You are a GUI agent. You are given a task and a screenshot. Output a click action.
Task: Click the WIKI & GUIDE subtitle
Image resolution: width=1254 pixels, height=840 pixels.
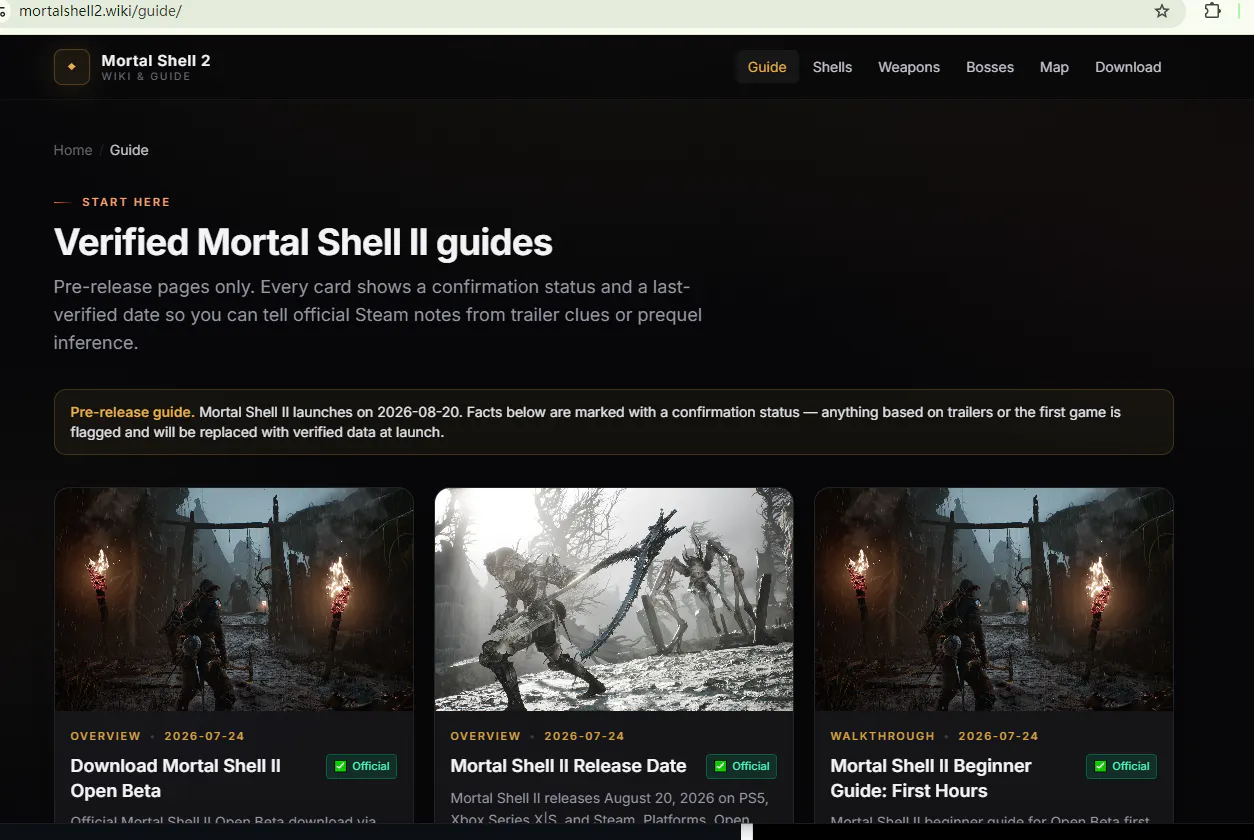[146, 77]
